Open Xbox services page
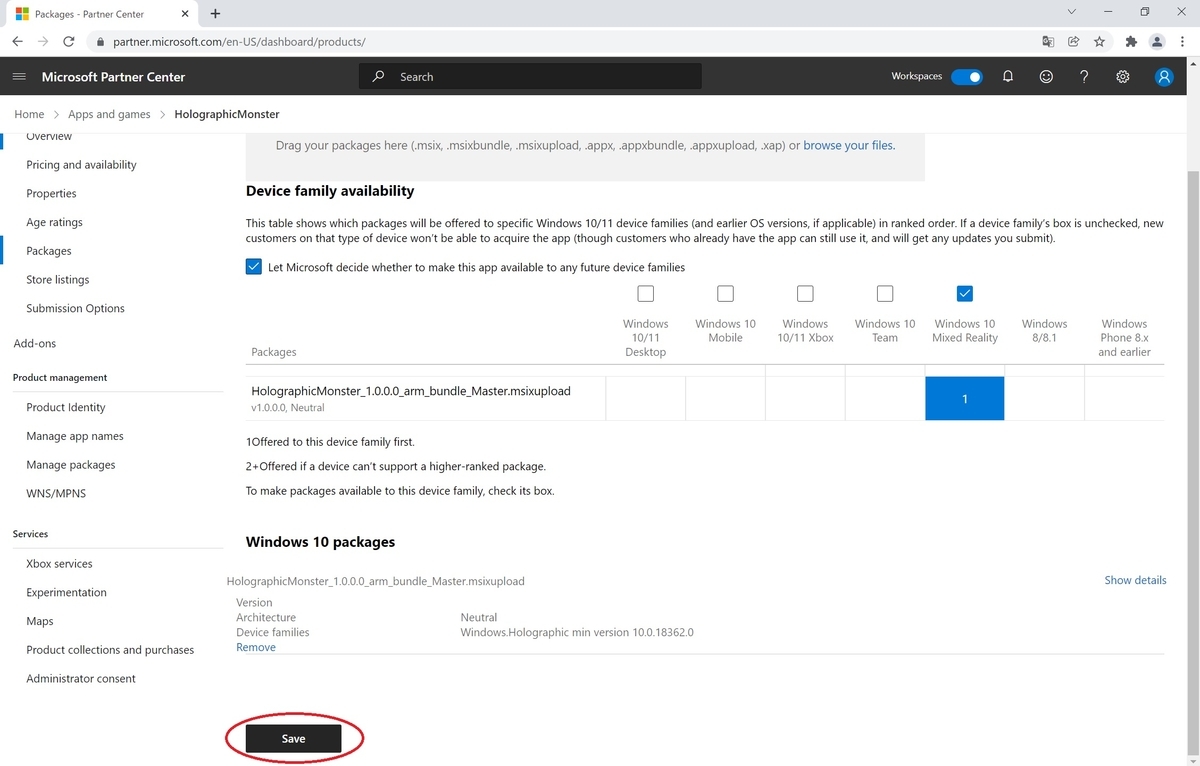1200x766 pixels. pyautogui.click(x=59, y=564)
